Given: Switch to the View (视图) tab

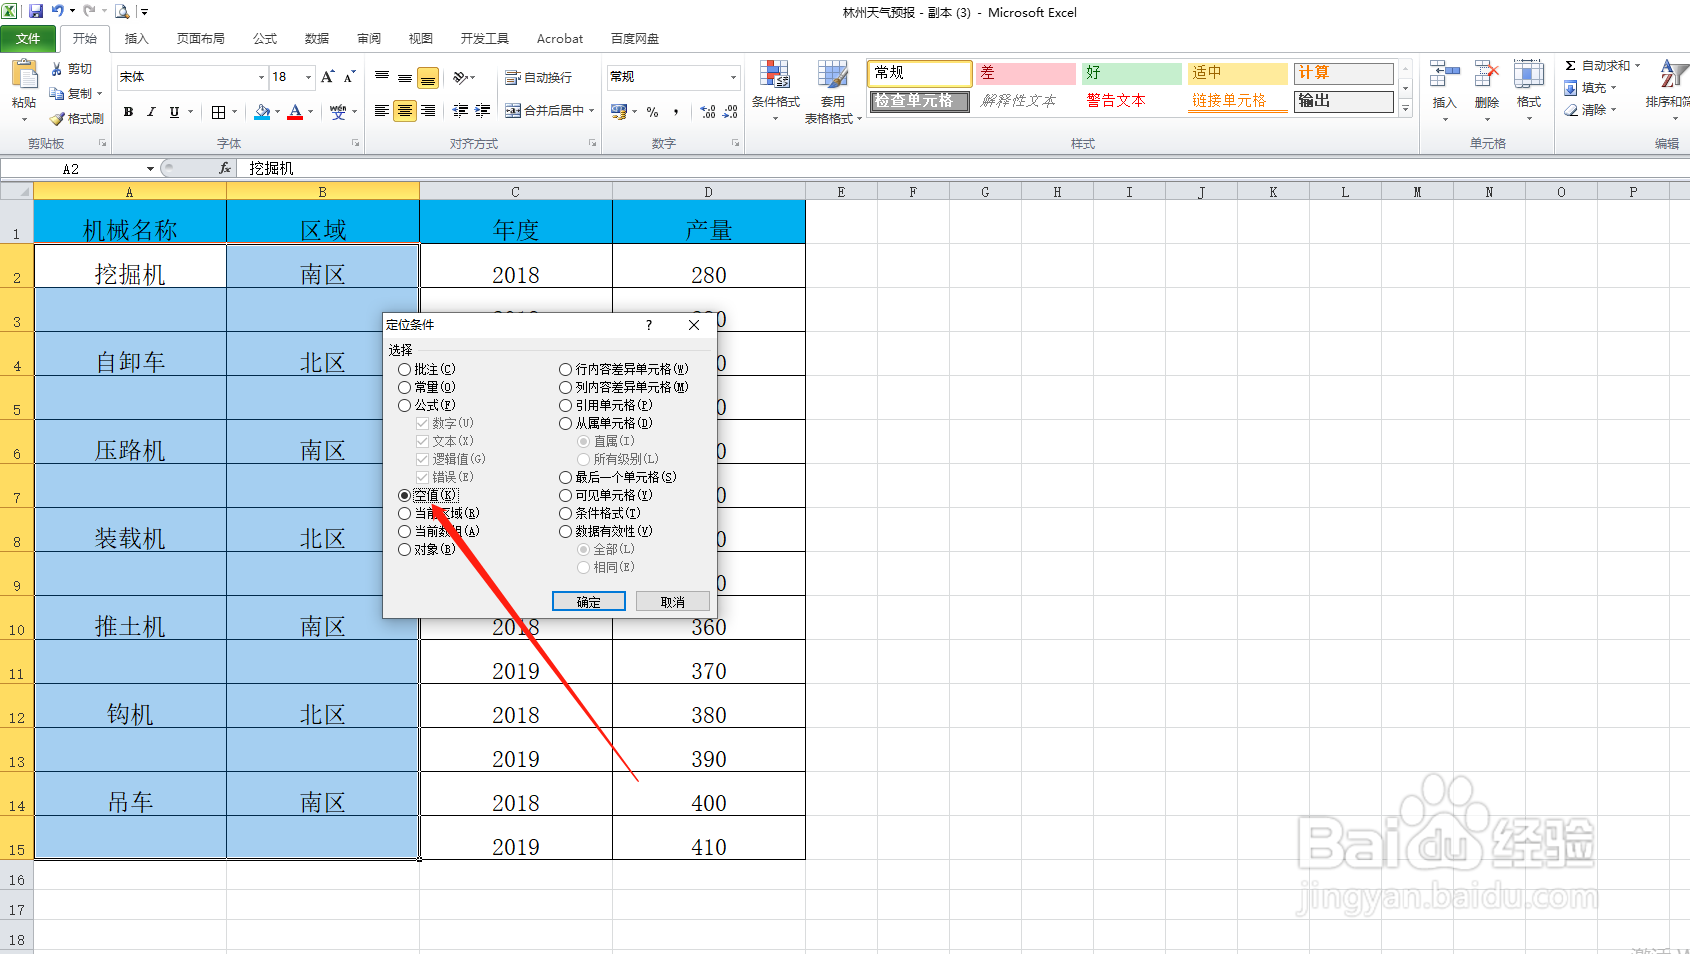Looking at the screenshot, I should 421,39.
